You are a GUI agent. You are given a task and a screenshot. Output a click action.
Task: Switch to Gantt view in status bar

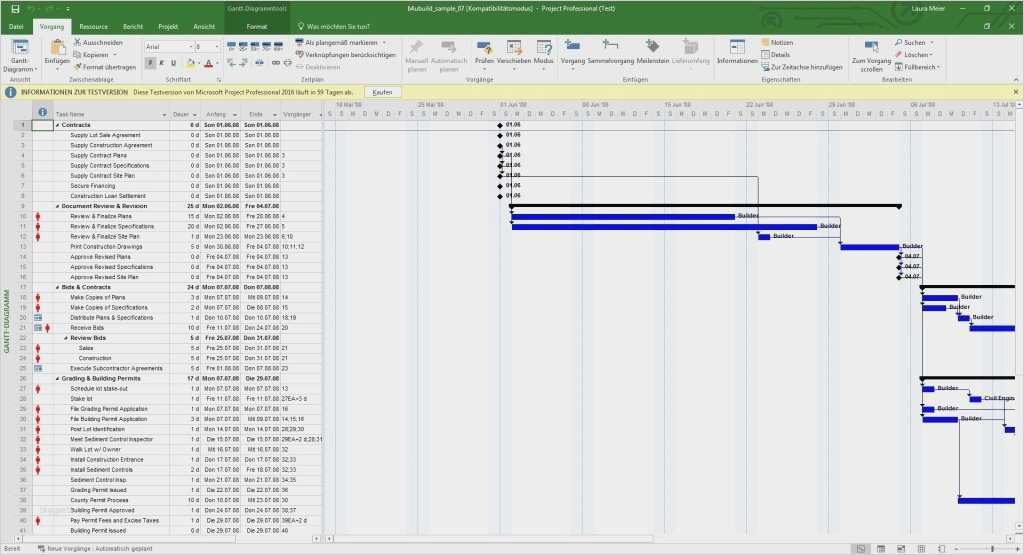click(x=861, y=549)
